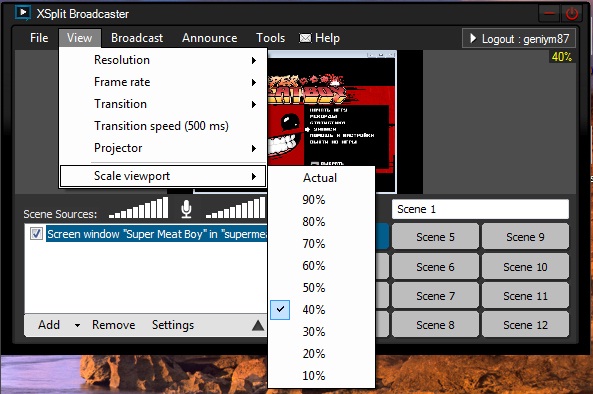Open the Tools menu

[270, 38]
